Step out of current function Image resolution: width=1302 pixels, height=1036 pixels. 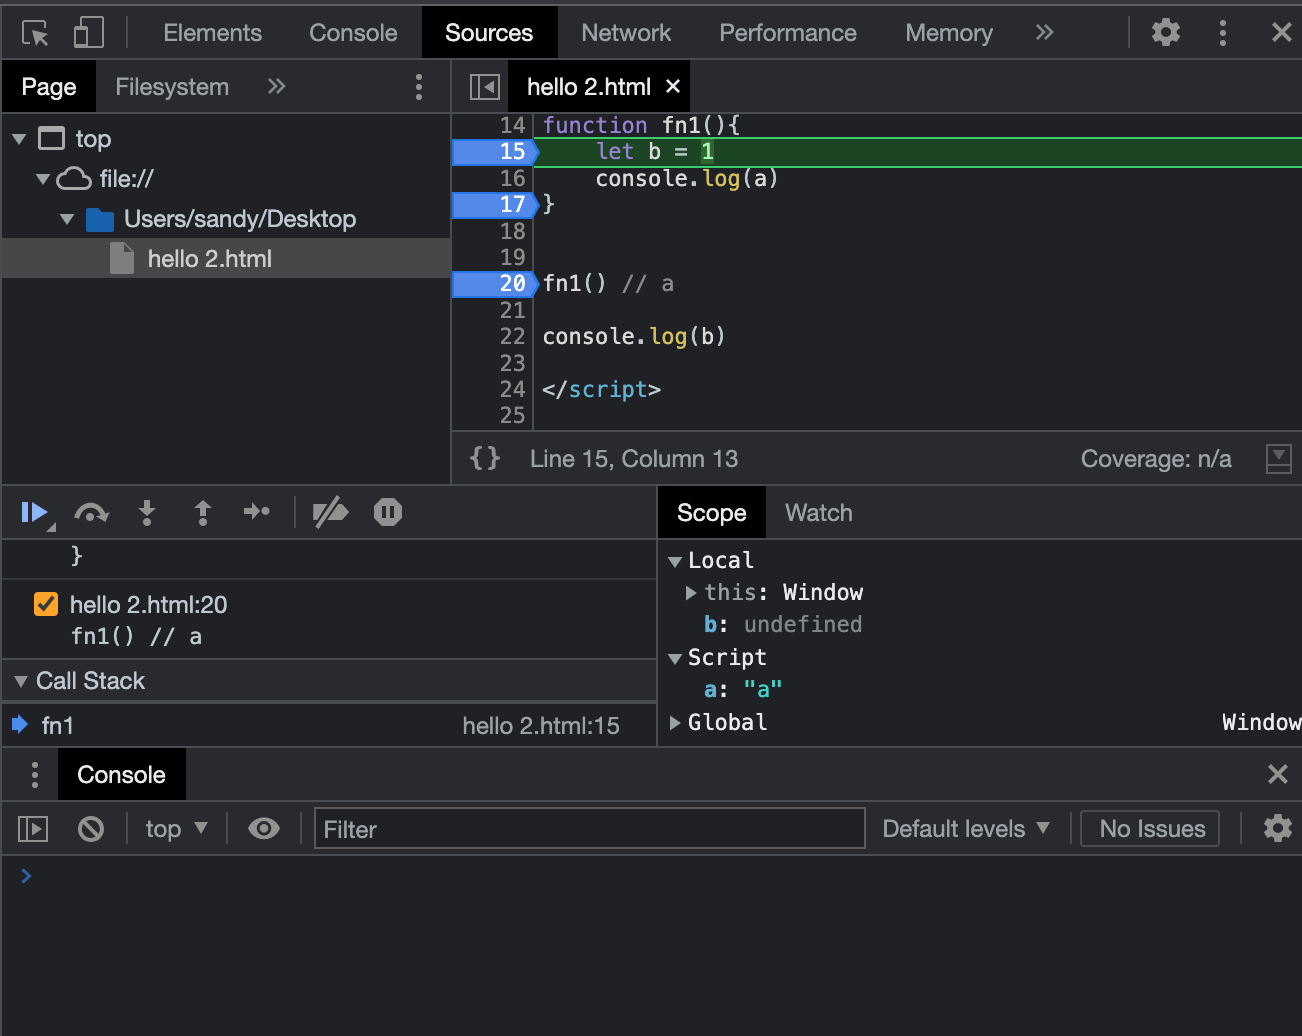tap(203, 513)
